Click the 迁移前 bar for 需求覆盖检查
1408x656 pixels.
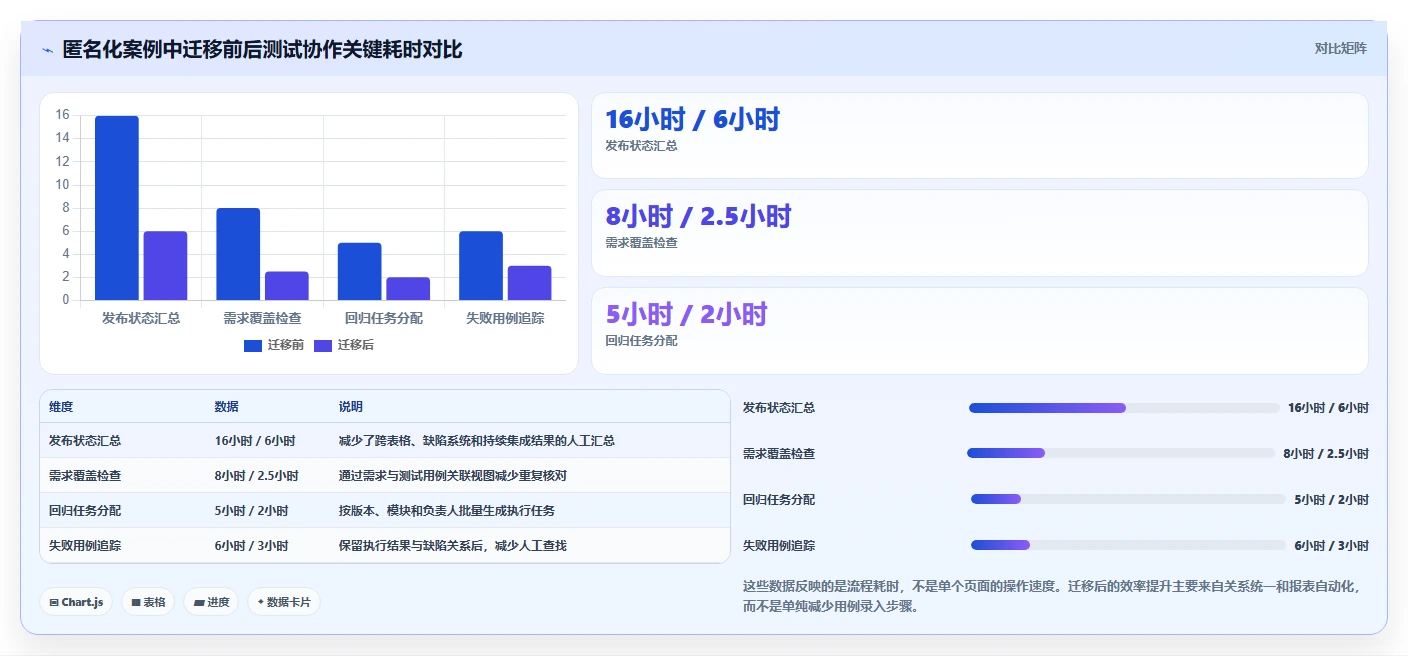[x=238, y=254]
